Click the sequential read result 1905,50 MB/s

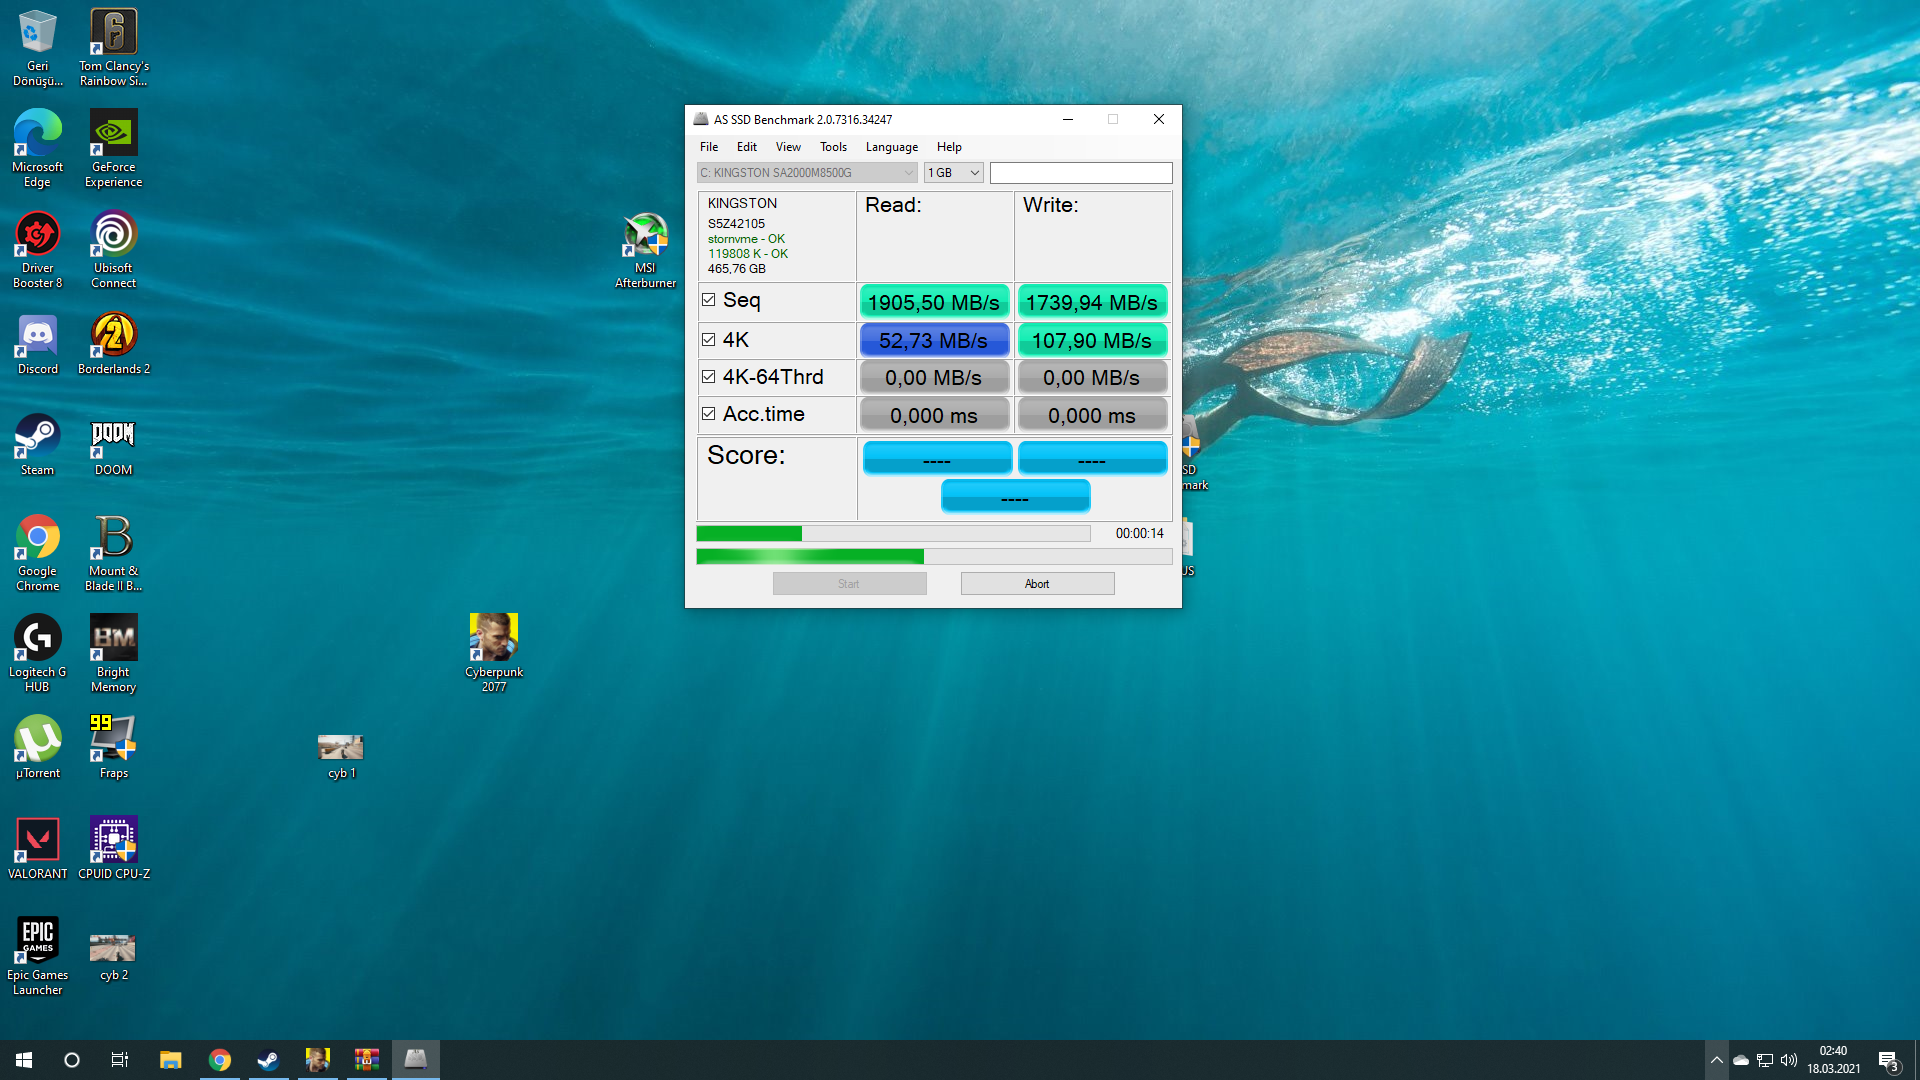point(933,302)
